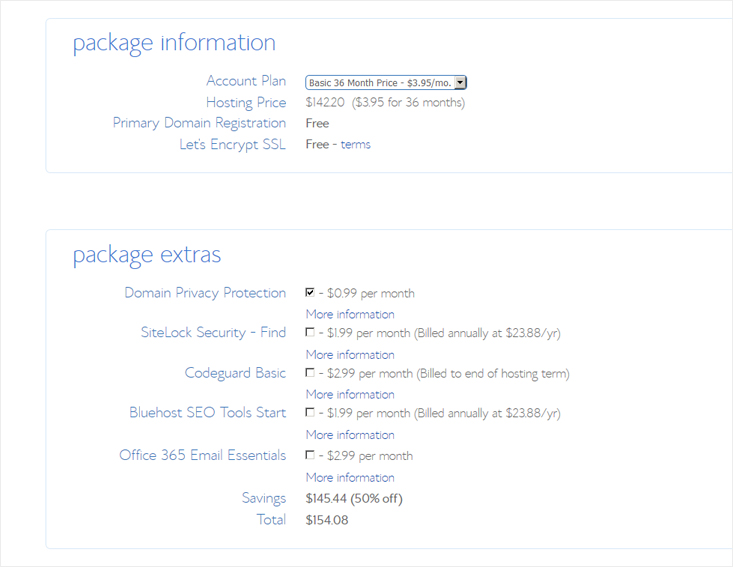Click SiteLock Security - Find label
Image resolution: width=733 pixels, height=567 pixels.
point(213,332)
